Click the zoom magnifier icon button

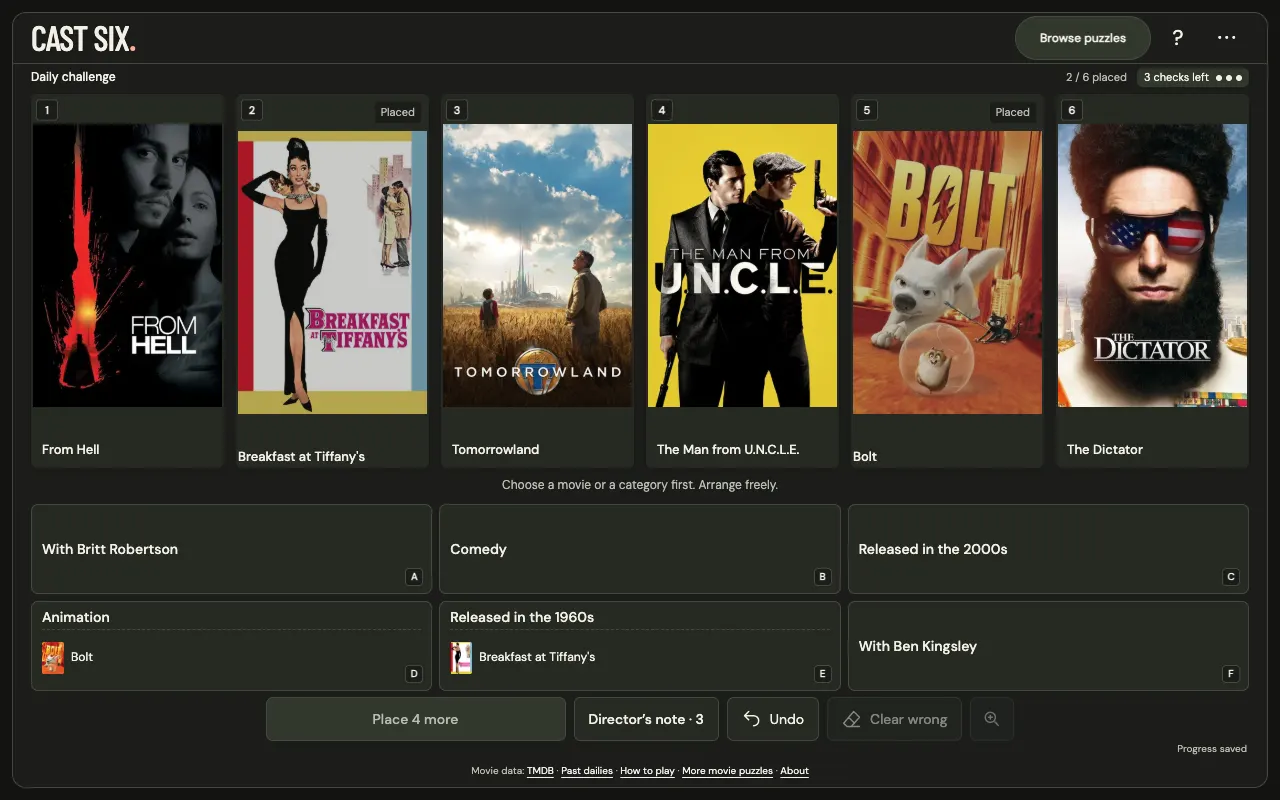pos(991,719)
